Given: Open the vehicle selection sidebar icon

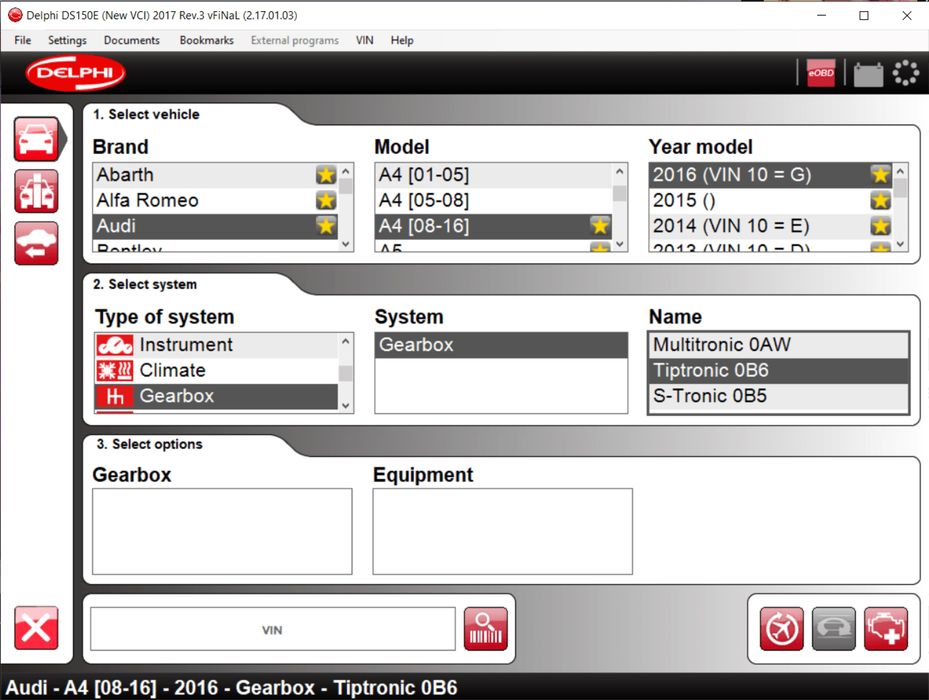Looking at the screenshot, I should point(36,139).
